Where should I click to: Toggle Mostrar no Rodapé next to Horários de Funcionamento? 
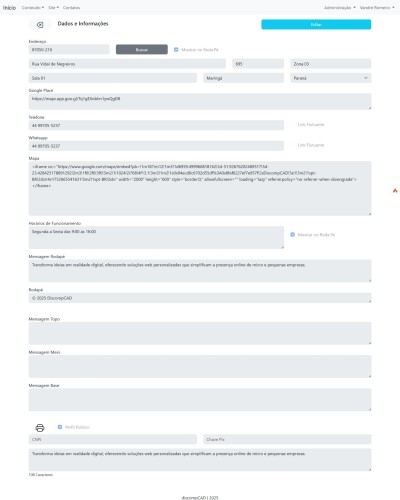pos(292,235)
